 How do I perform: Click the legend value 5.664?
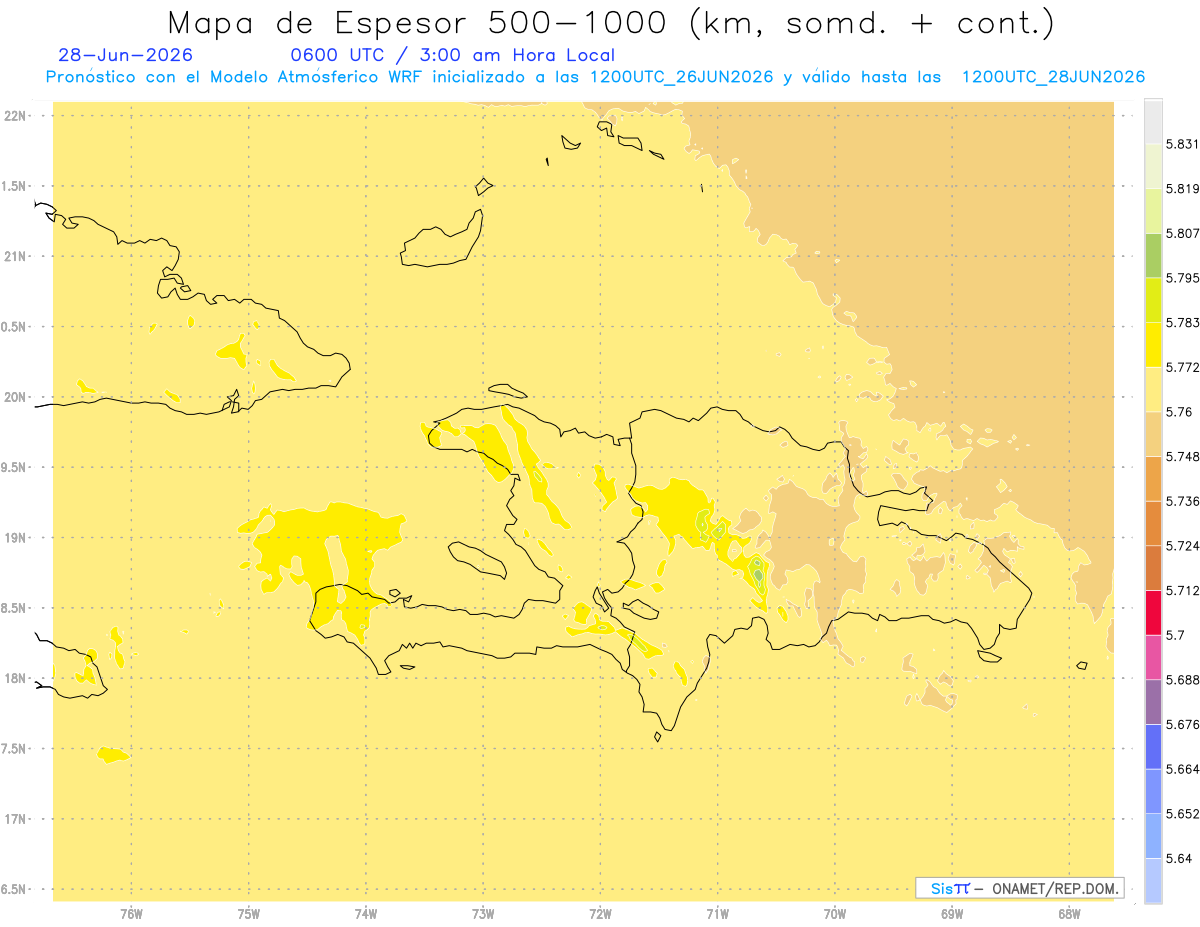click(1183, 769)
